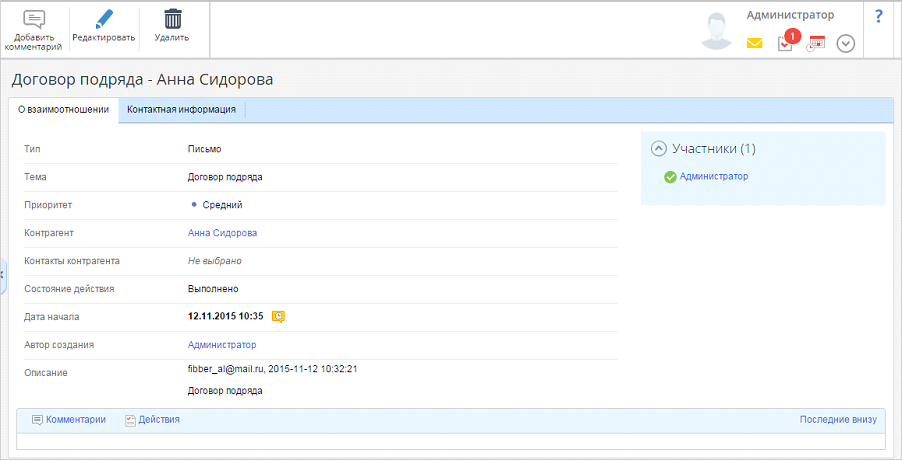Click the Добавить комментарий toolbar button

tap(34, 30)
